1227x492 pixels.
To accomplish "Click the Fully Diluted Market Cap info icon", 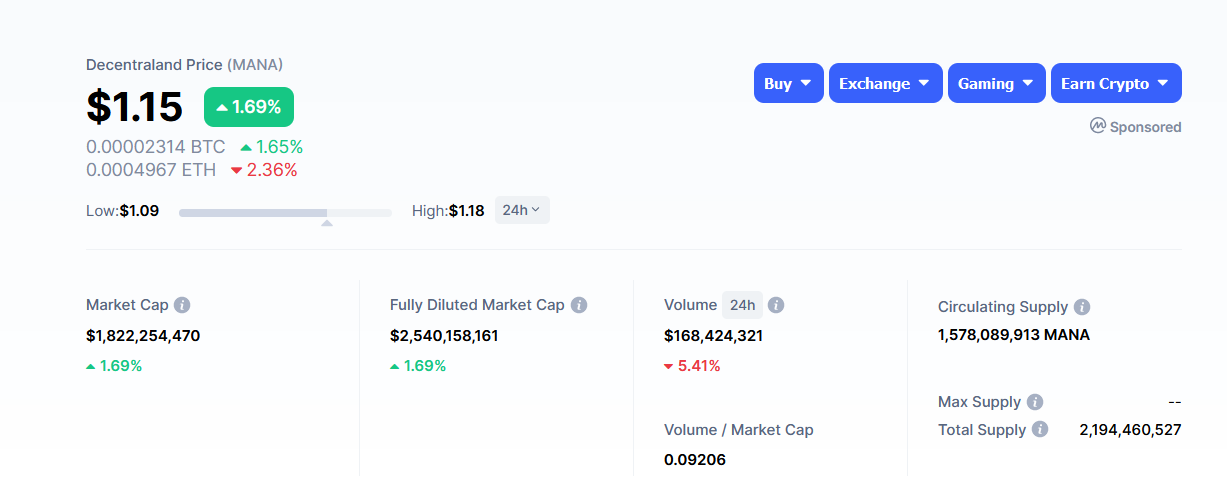I will (579, 305).
